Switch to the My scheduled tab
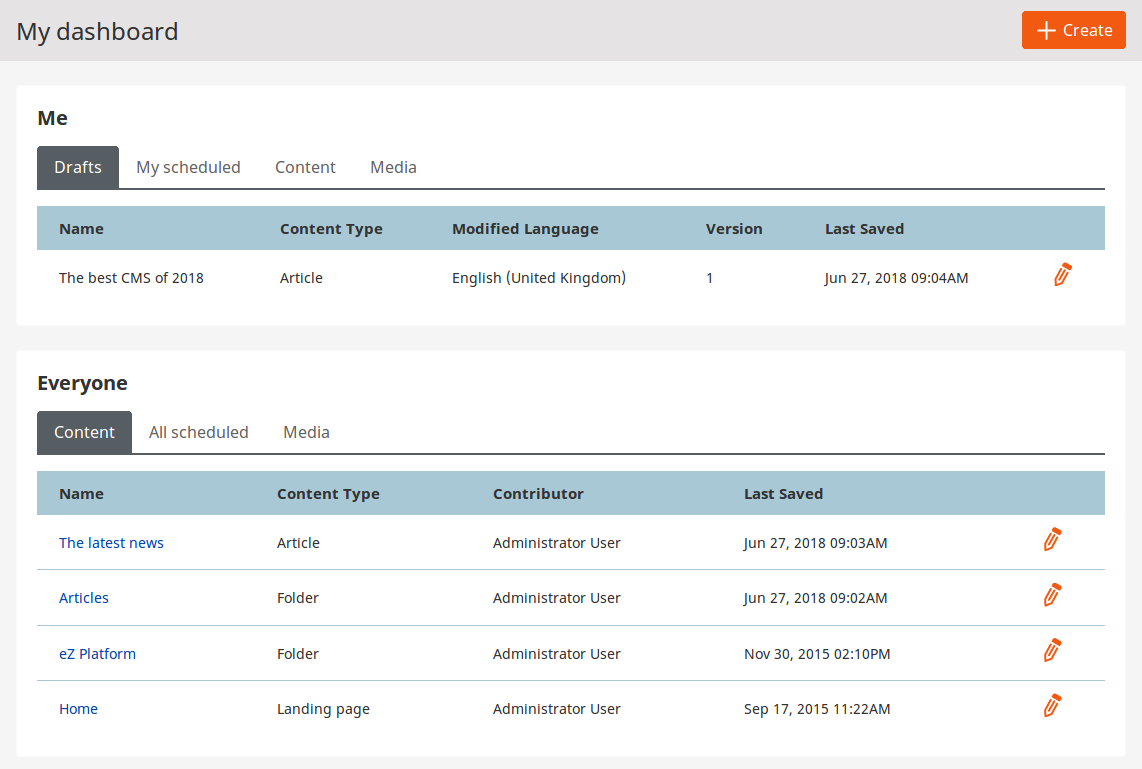 click(188, 167)
